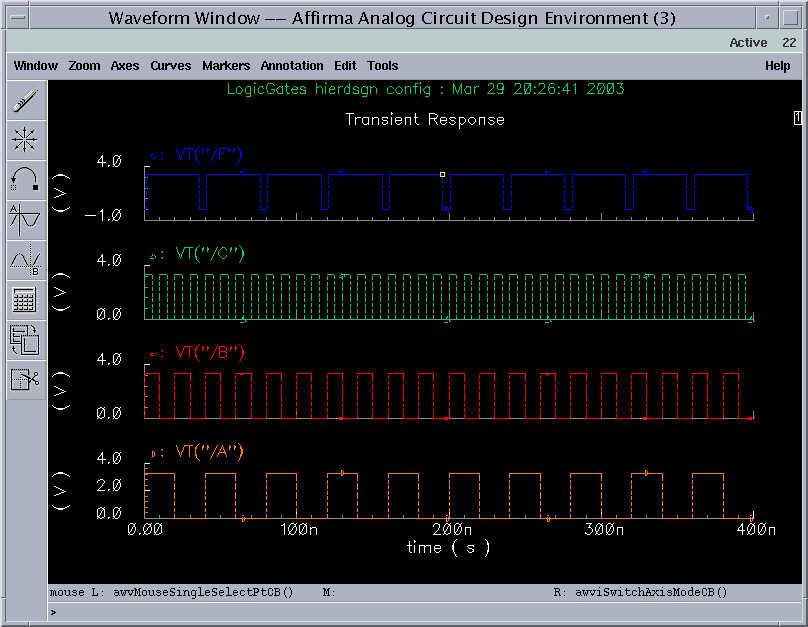
Task: Click the yellow marker on the F waveform
Action: click(442, 174)
